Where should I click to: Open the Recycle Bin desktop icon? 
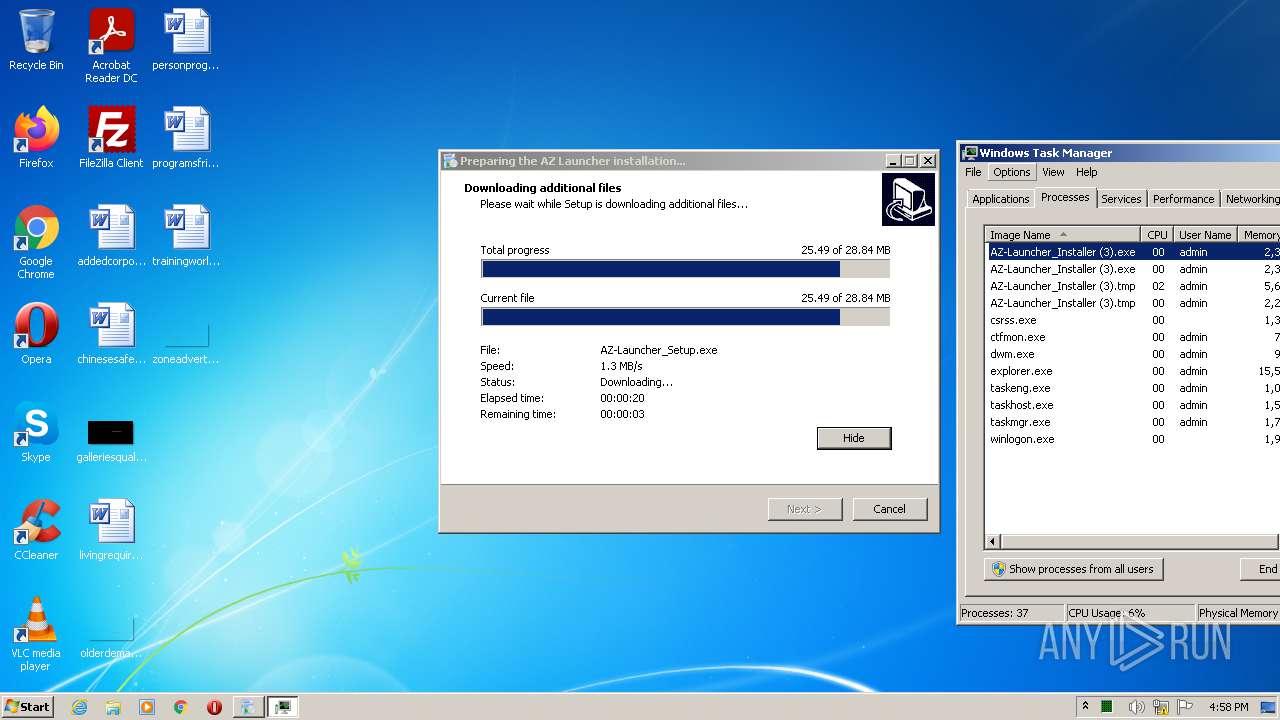(x=36, y=40)
